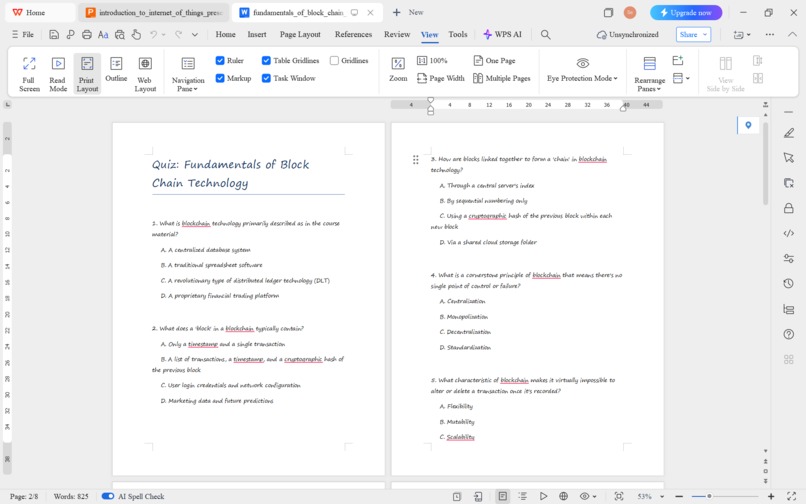
Task: Show Multiple Pages view
Action: 502,78
